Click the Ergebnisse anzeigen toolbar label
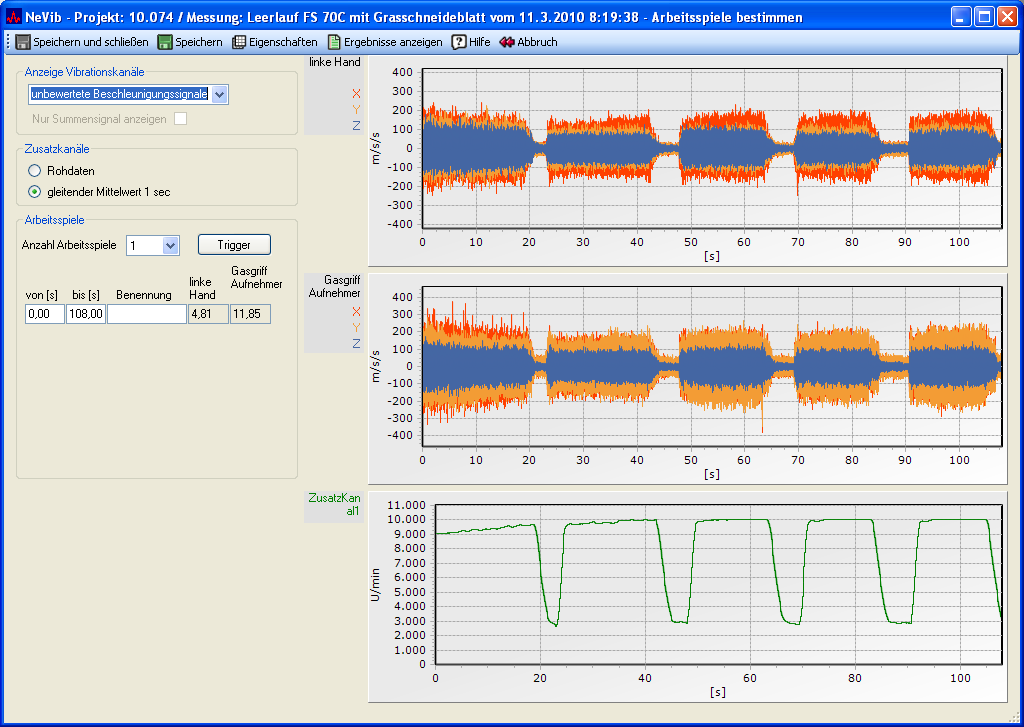Viewport: 1024px width, 727px height. [x=393, y=42]
